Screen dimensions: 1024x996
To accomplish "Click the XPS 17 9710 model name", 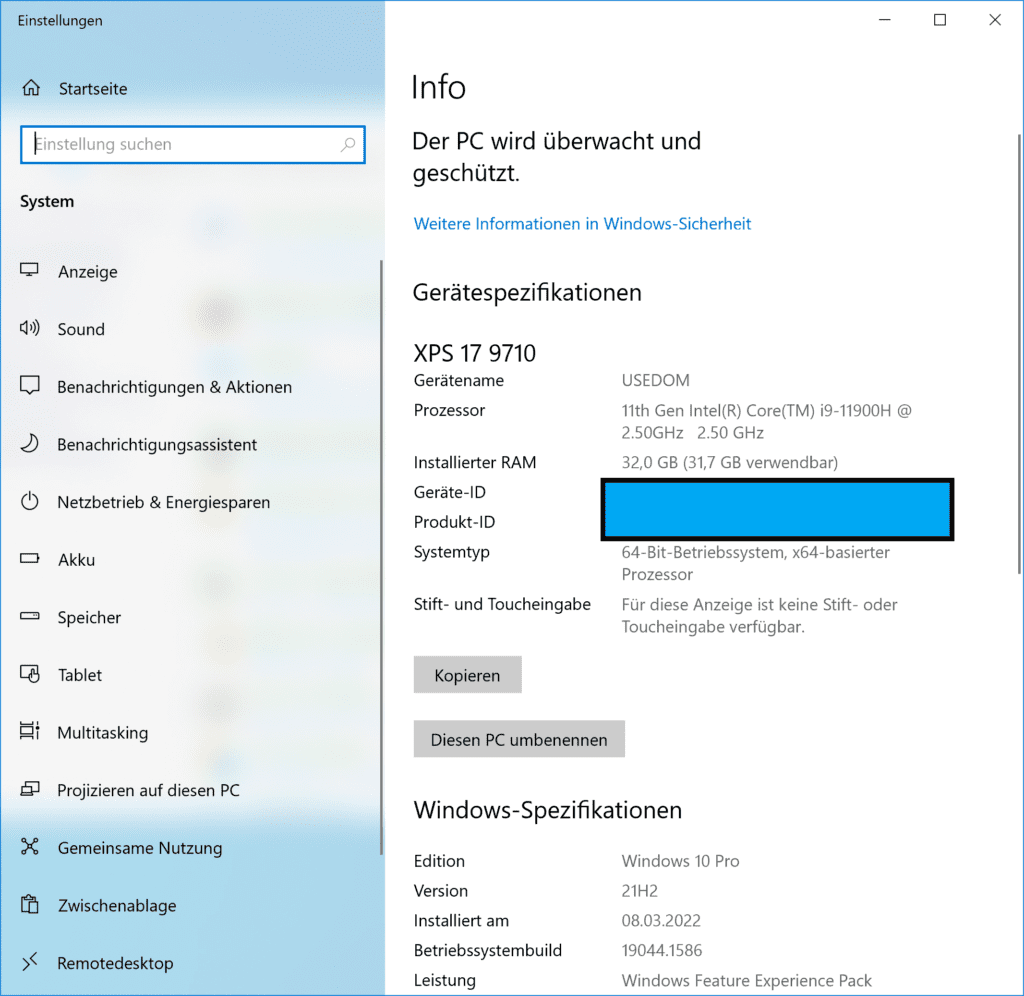I will (475, 353).
